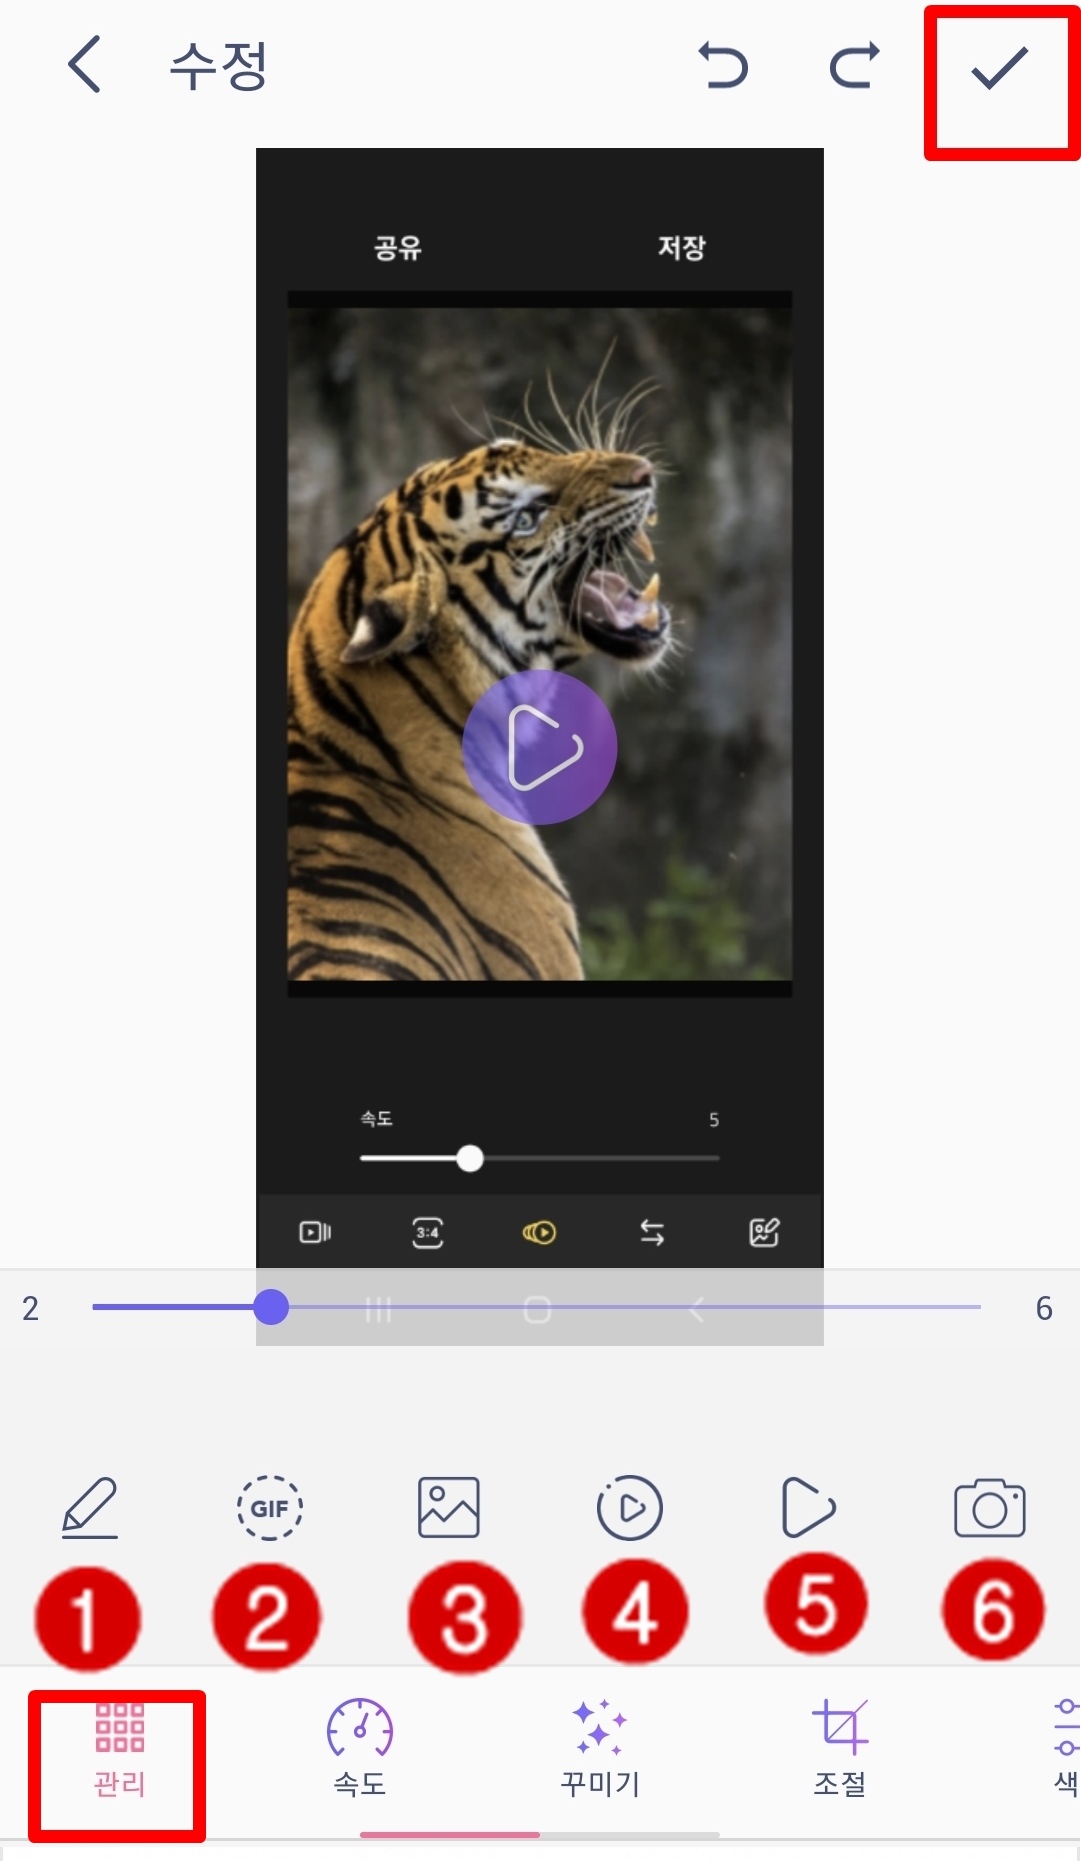Tap the rounded play shape icon
This screenshot has height=1861, width=1081.
tap(808, 1507)
